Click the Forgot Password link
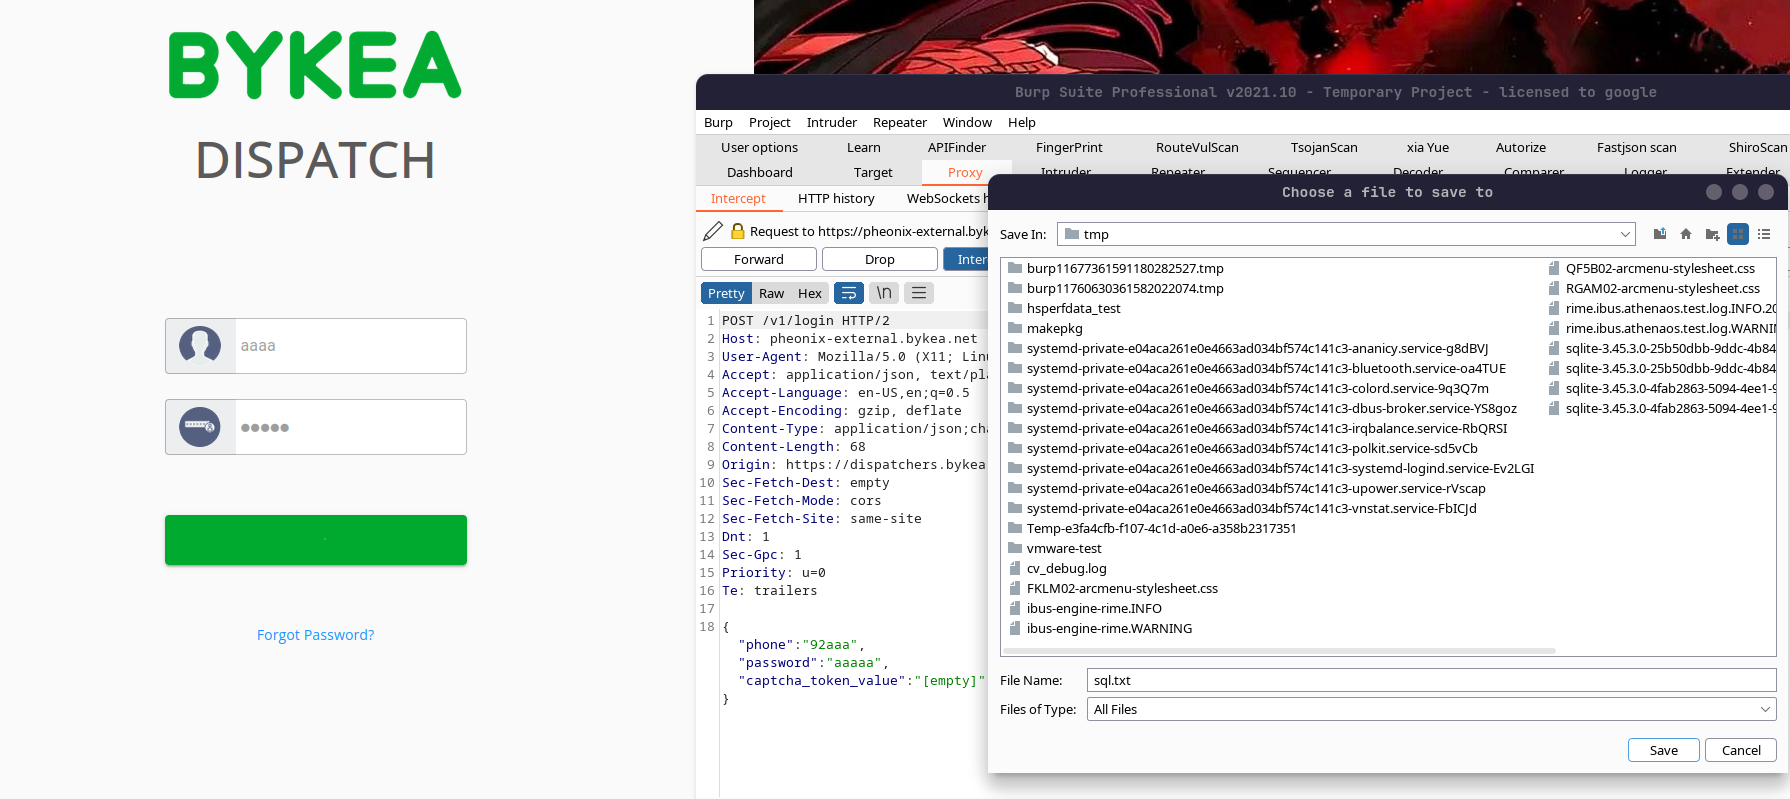 coord(316,635)
